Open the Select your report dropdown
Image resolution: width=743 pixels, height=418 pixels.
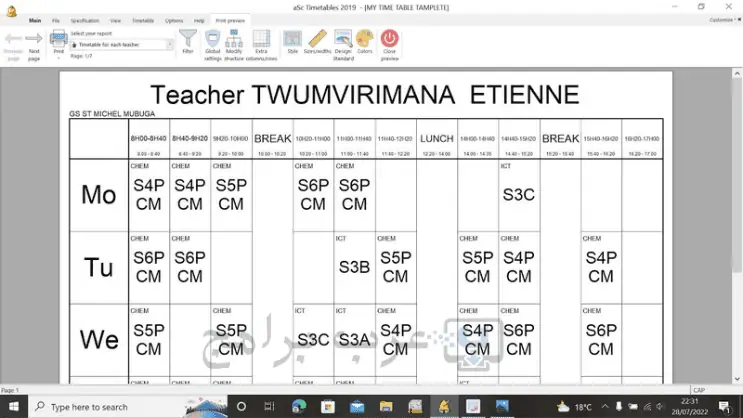pos(122,45)
